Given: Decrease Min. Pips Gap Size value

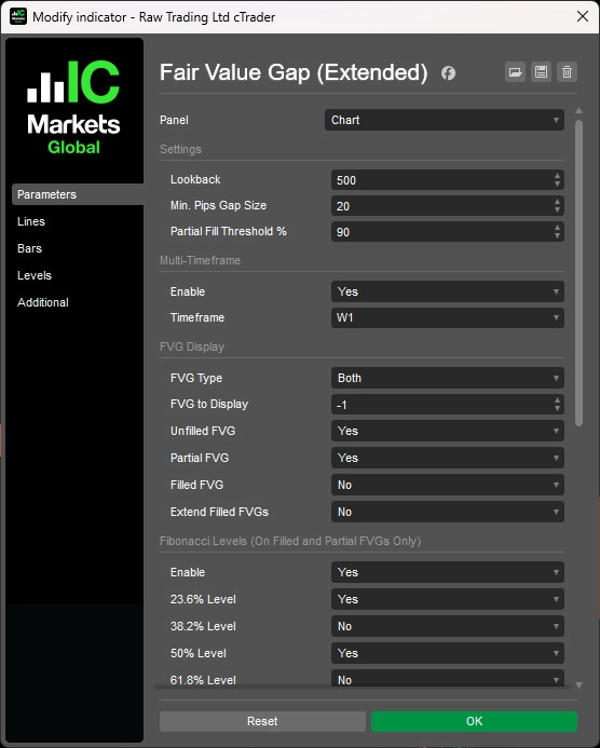Looking at the screenshot, I should point(557,210).
